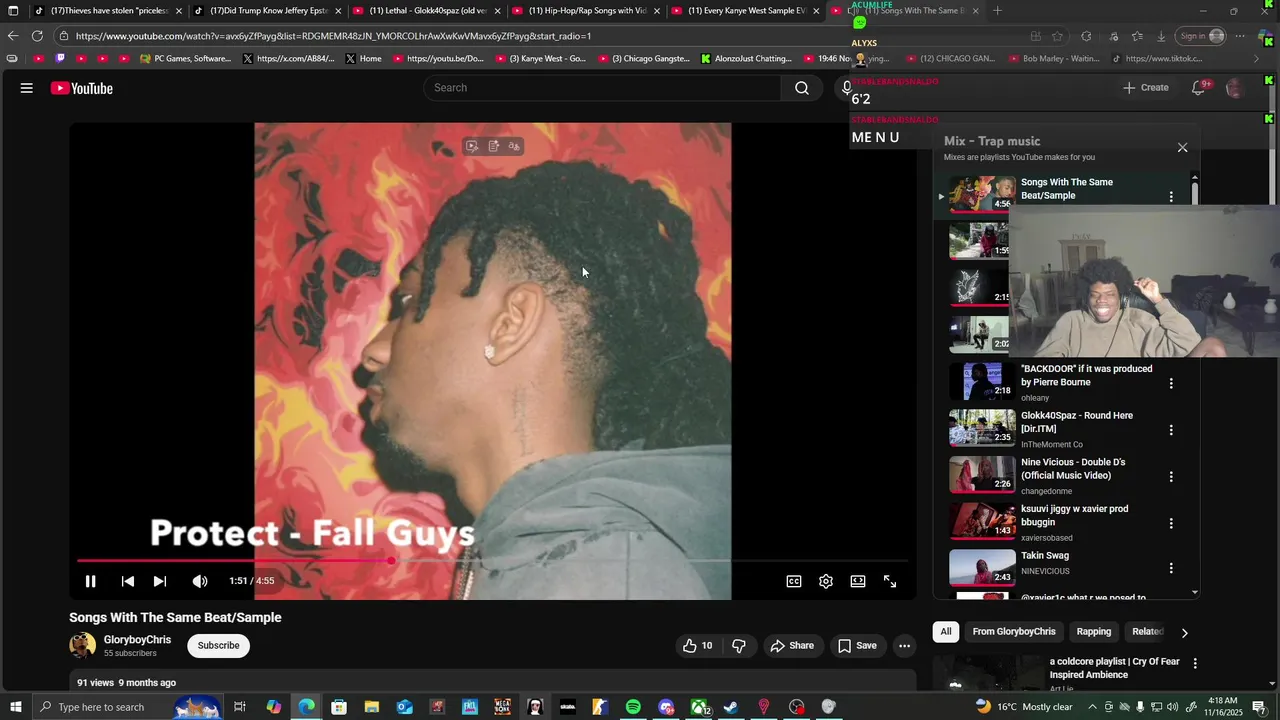Open options for Songs With The Same Beat/Sample
The height and width of the screenshot is (720, 1280).
click(1171, 196)
